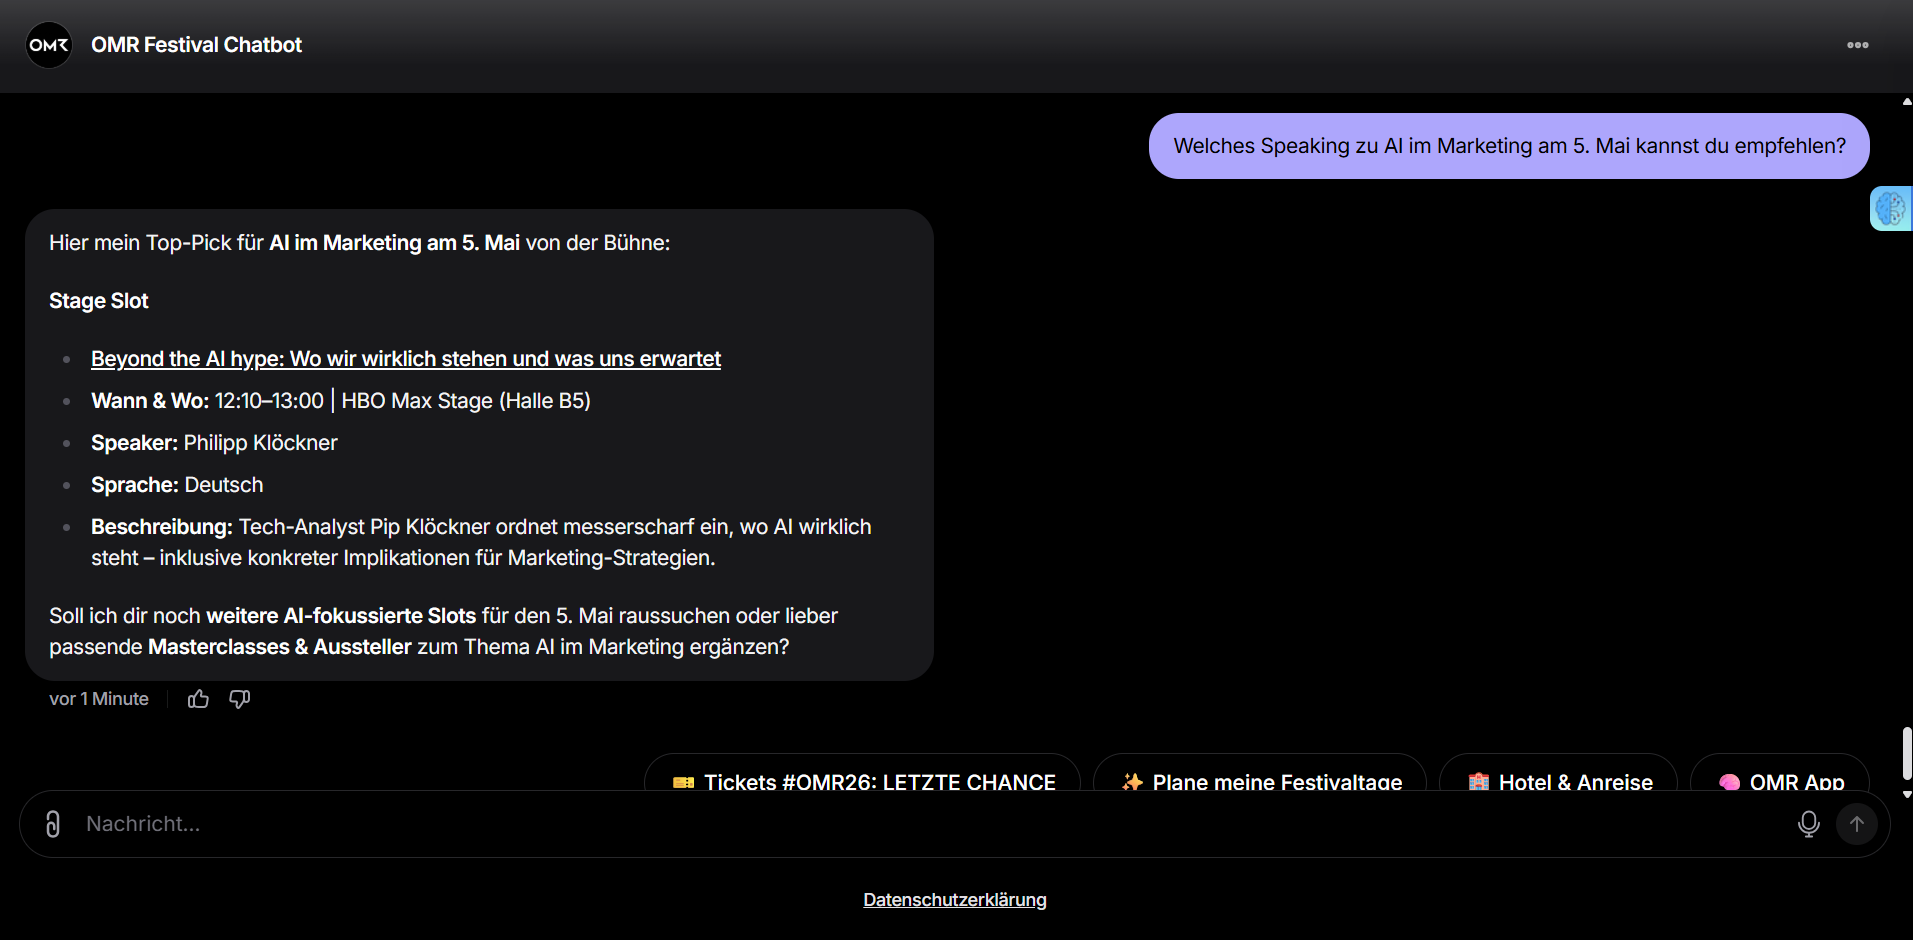This screenshot has width=1913, height=940.
Task: Click the chat scrollbar thumb
Action: point(1907,753)
